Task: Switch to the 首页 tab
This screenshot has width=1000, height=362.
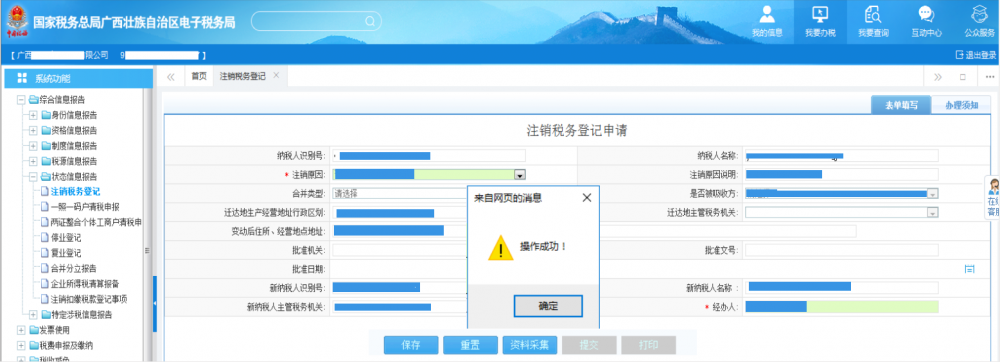Action: [x=199, y=76]
